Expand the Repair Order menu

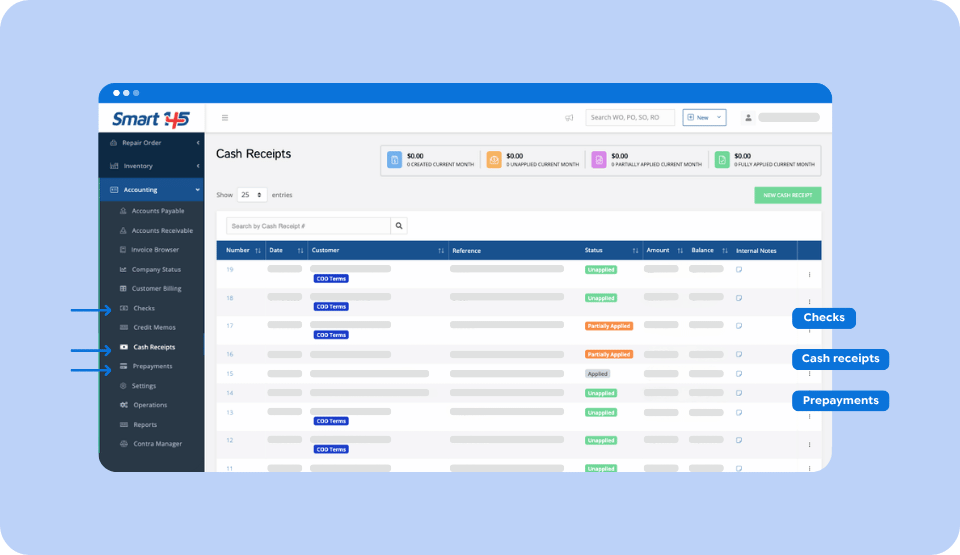[x=151, y=143]
